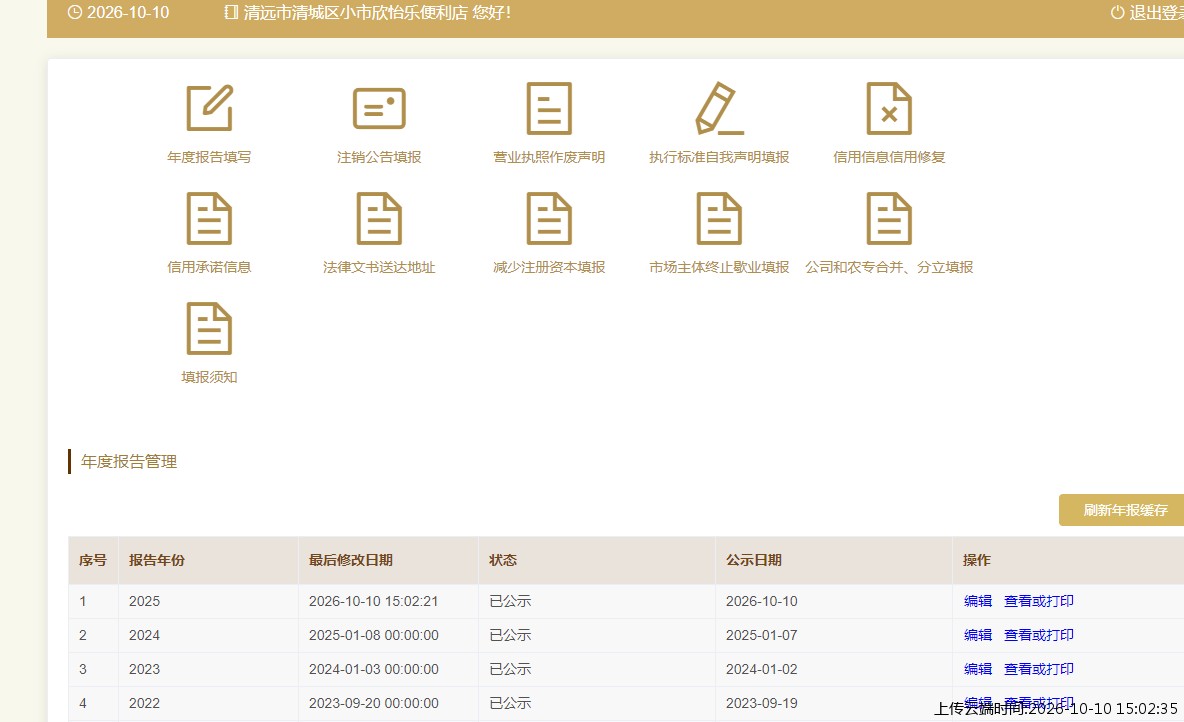Select 信用信息信用修复 icon
1184x722 pixels.
click(889, 108)
